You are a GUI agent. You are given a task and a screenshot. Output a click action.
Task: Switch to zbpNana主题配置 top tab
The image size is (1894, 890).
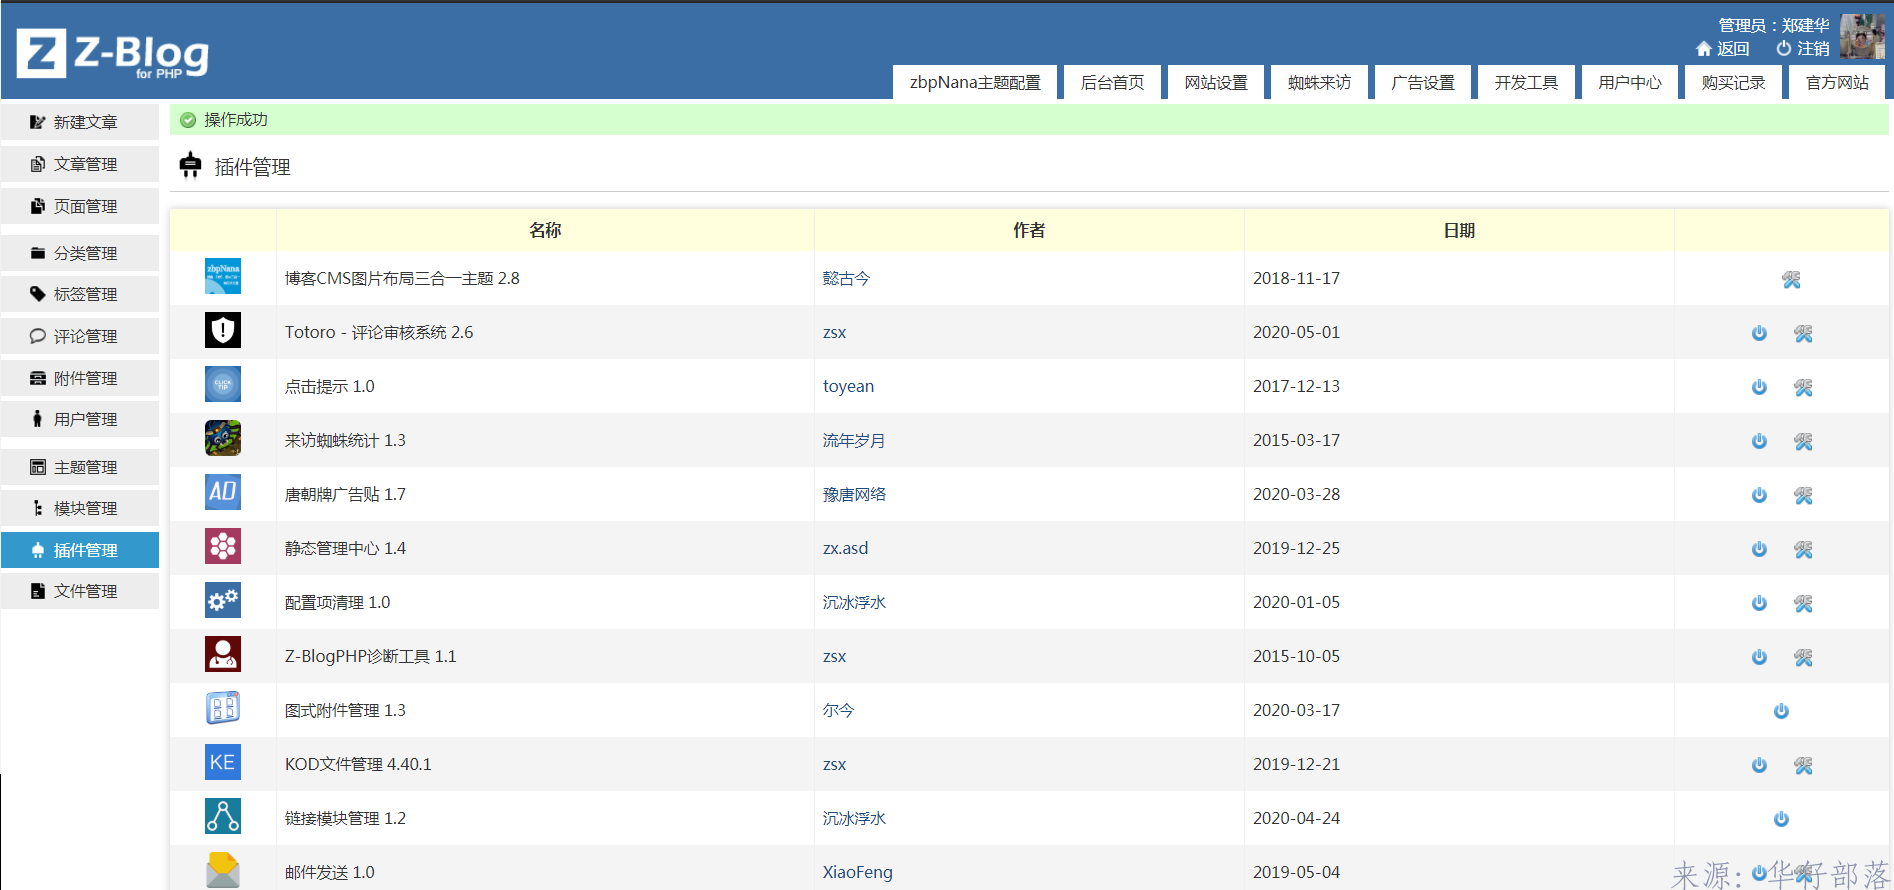(975, 82)
